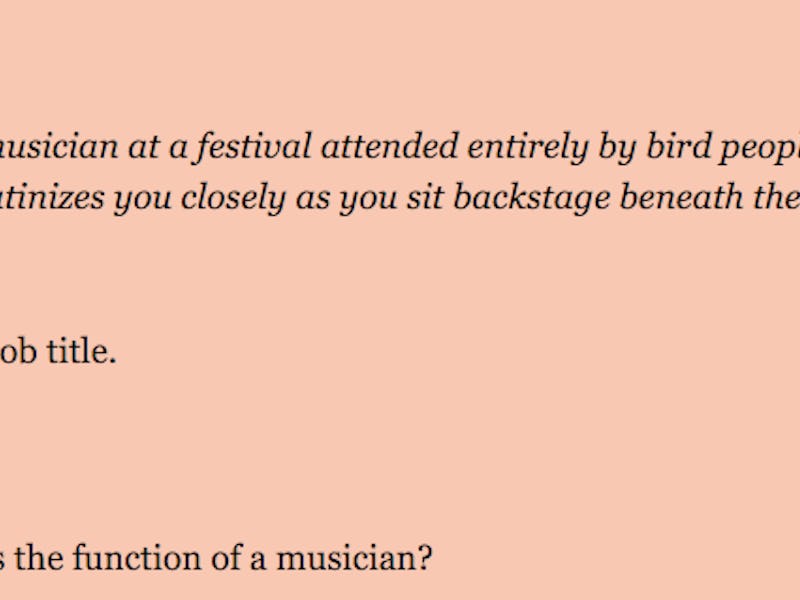Click the word "title." in the short line
The height and width of the screenshot is (600, 800).
[80, 352]
